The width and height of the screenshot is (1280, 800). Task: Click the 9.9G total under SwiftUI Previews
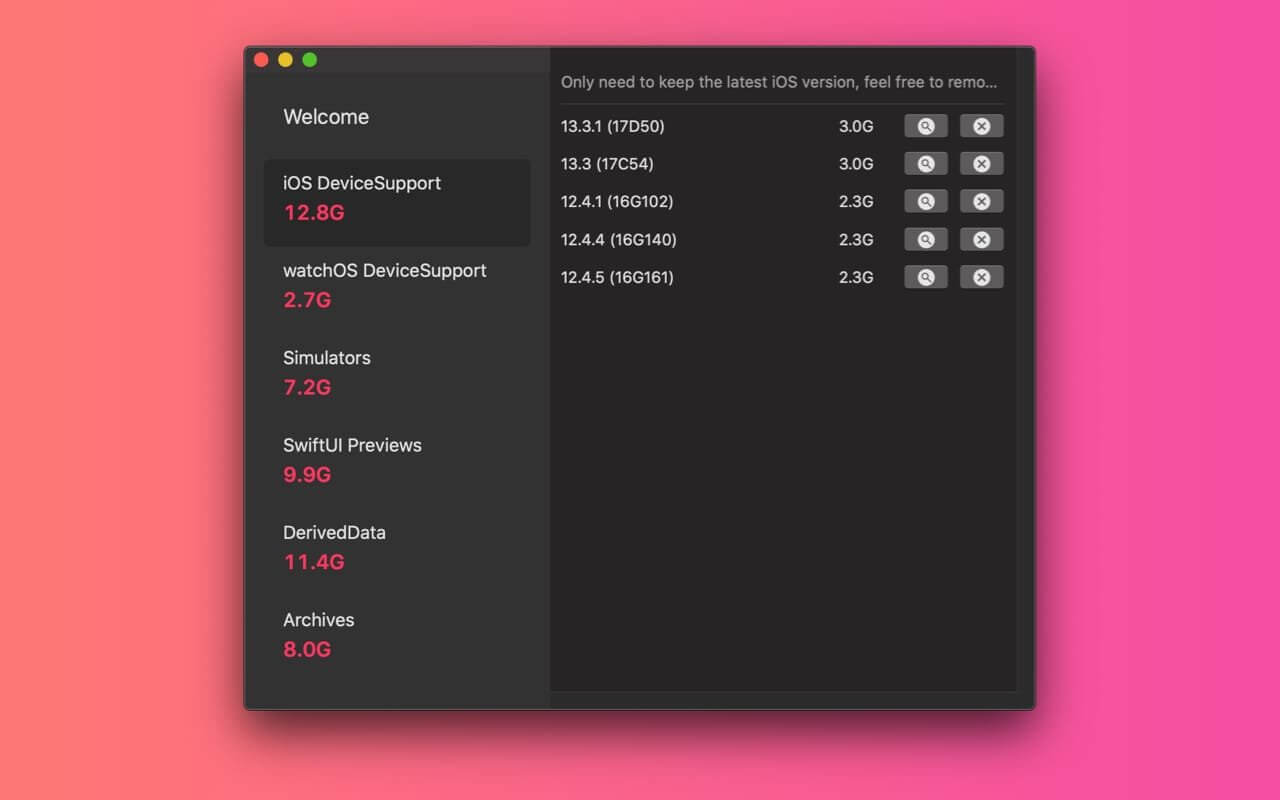pos(307,474)
